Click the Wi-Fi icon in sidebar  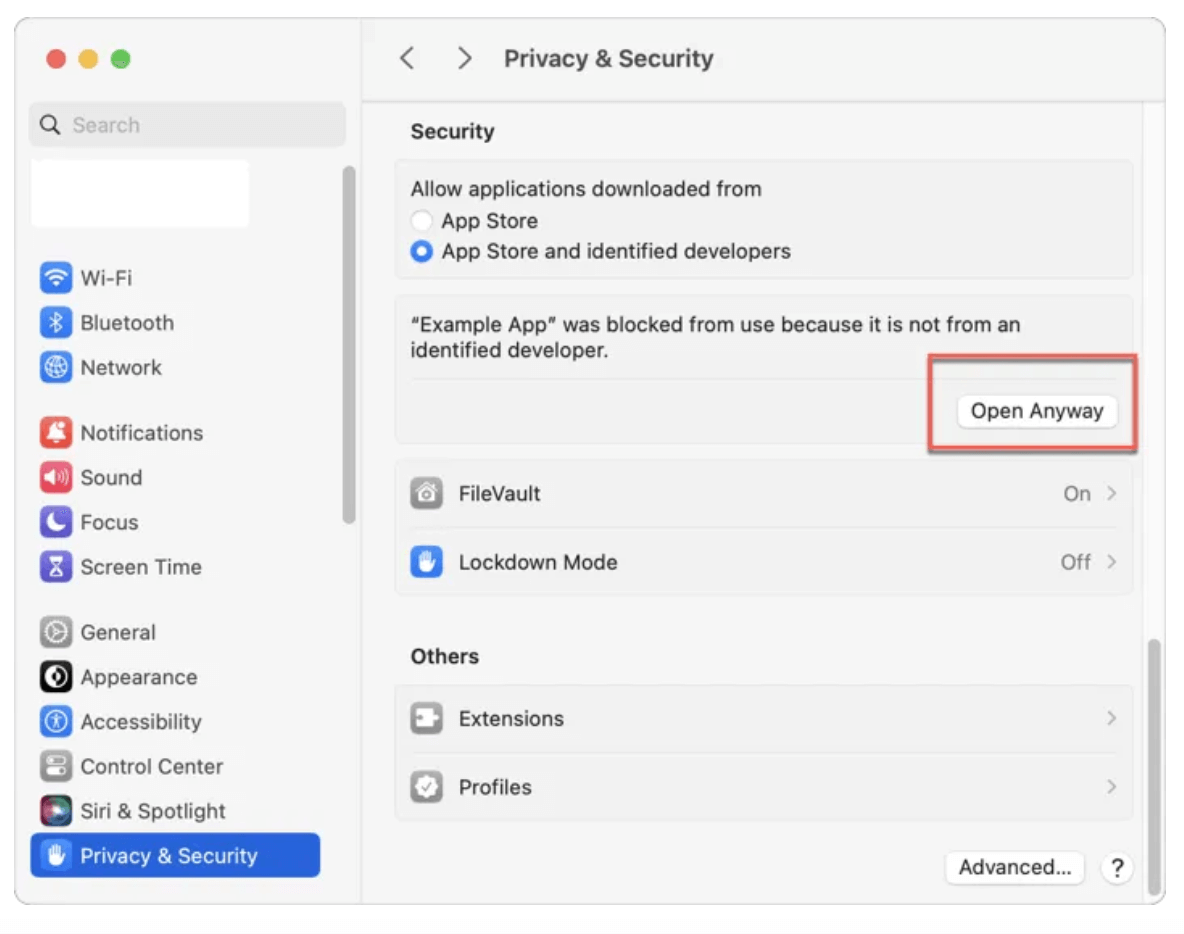pos(56,278)
